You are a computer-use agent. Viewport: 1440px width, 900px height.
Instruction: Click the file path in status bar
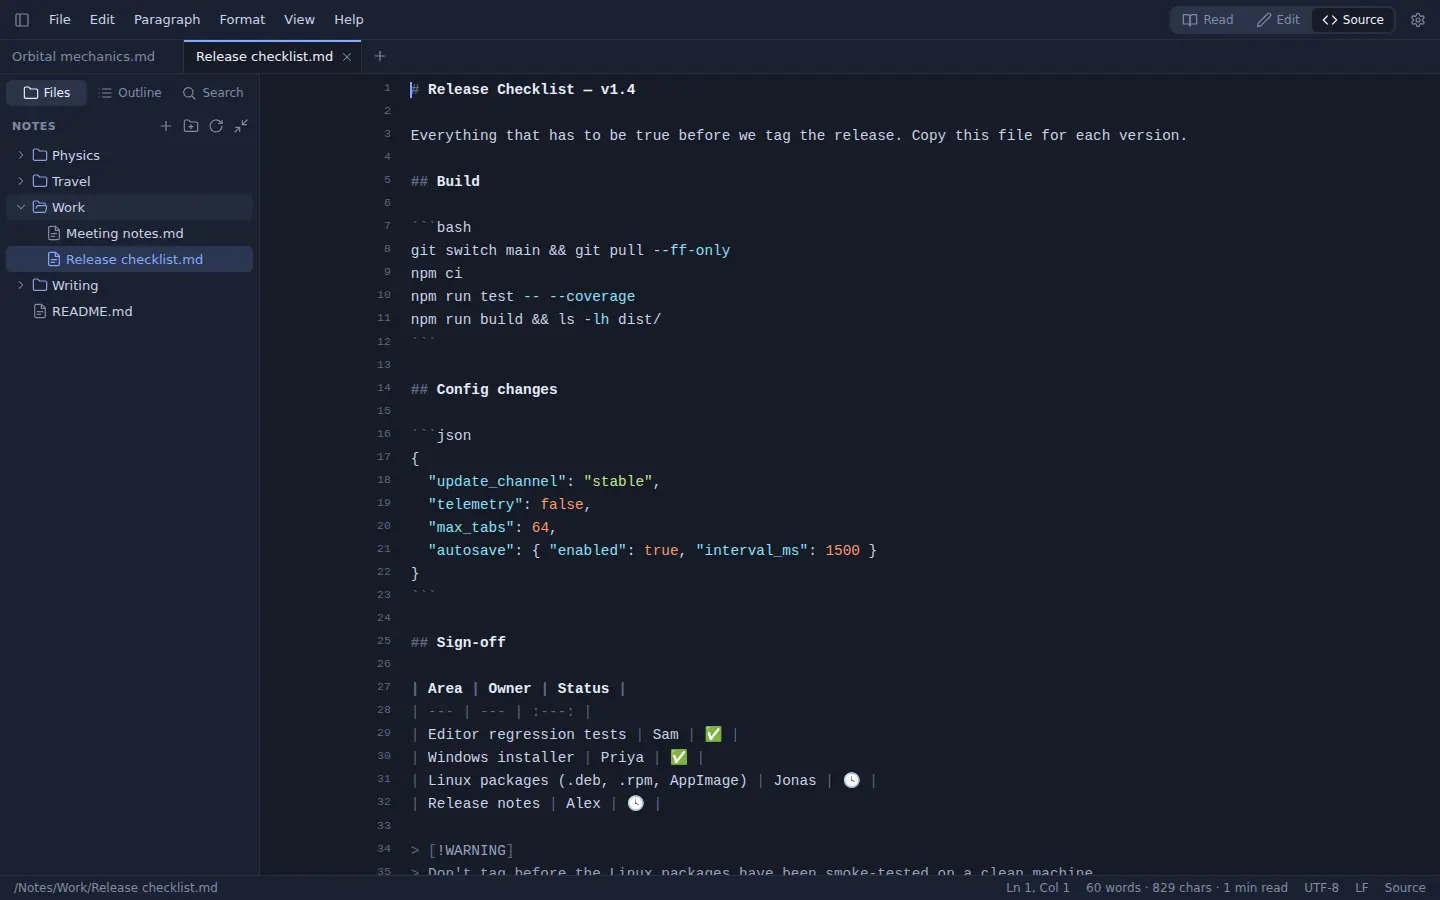[116, 888]
